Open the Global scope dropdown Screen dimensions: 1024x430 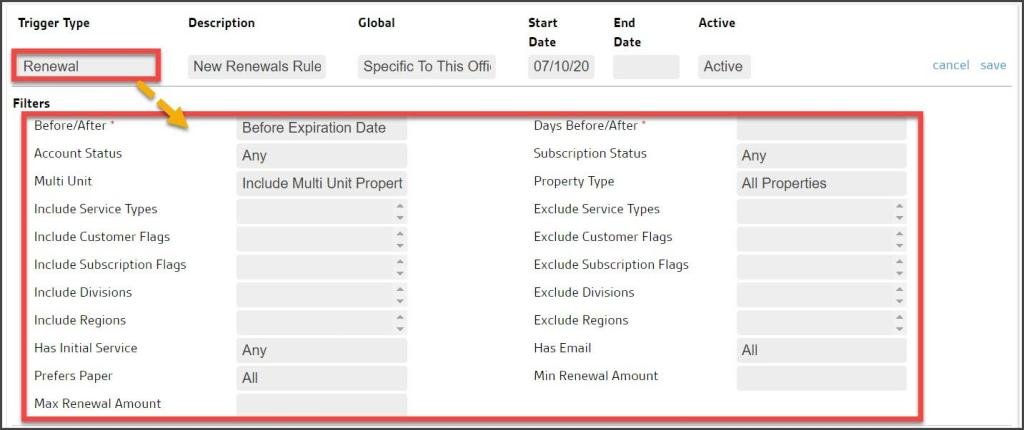[427, 66]
